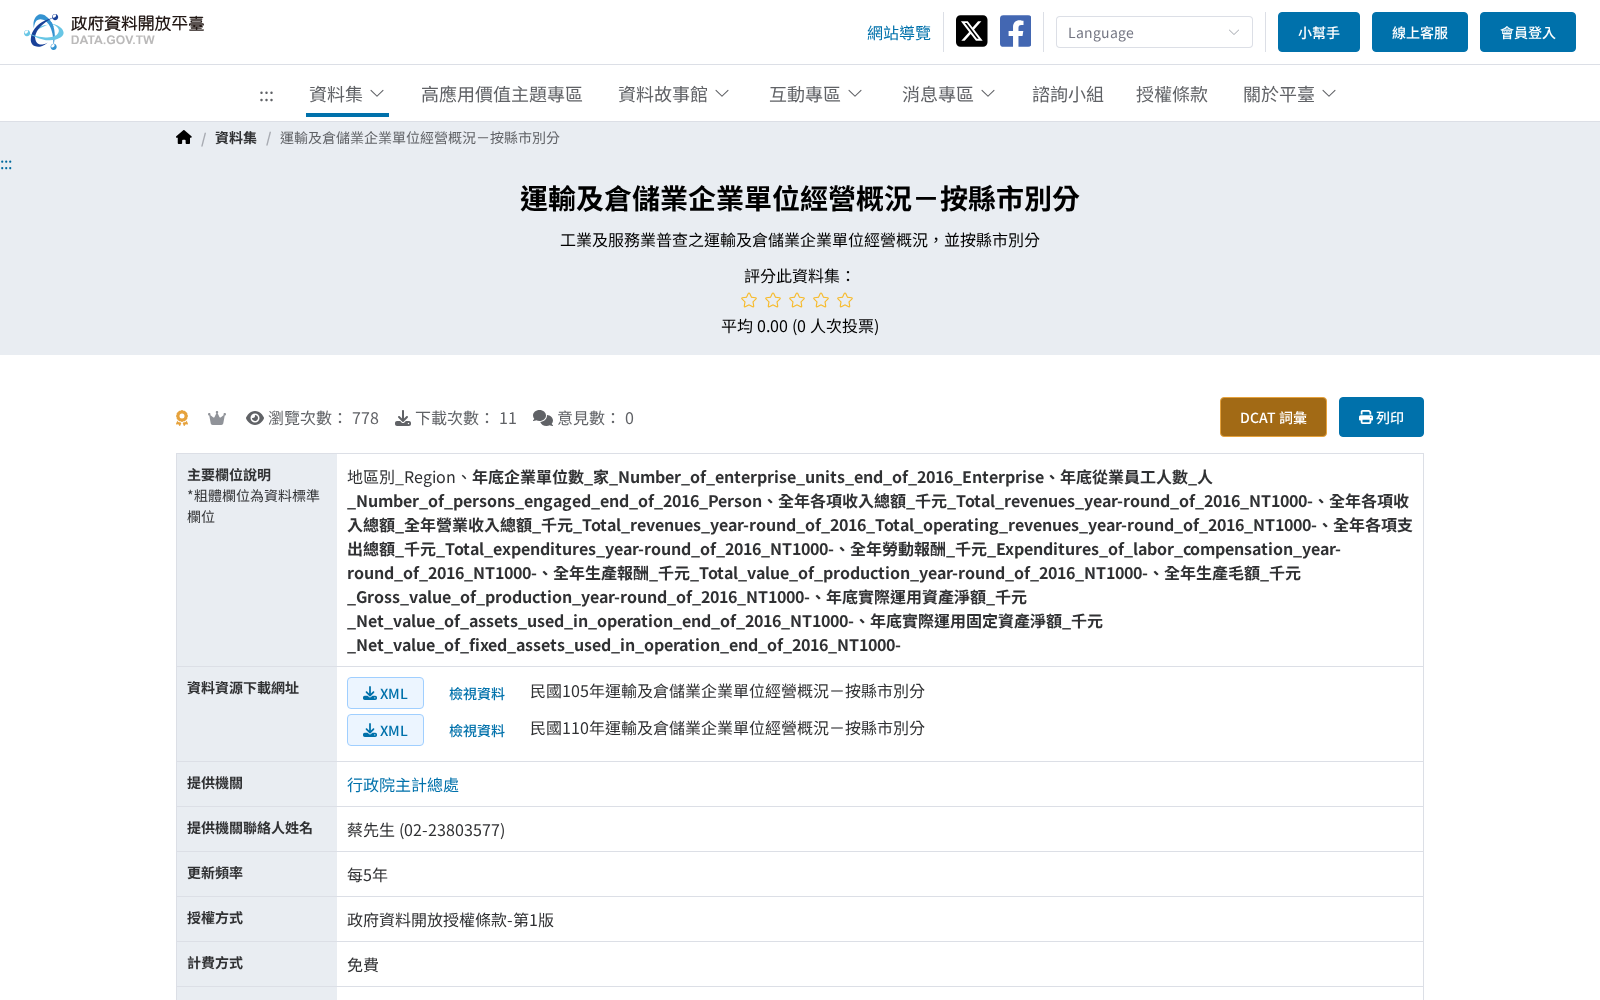Screen dimensions: 1600x1000
Task: Click the DCAT 詞彙 button
Action: pyautogui.click(x=1273, y=417)
